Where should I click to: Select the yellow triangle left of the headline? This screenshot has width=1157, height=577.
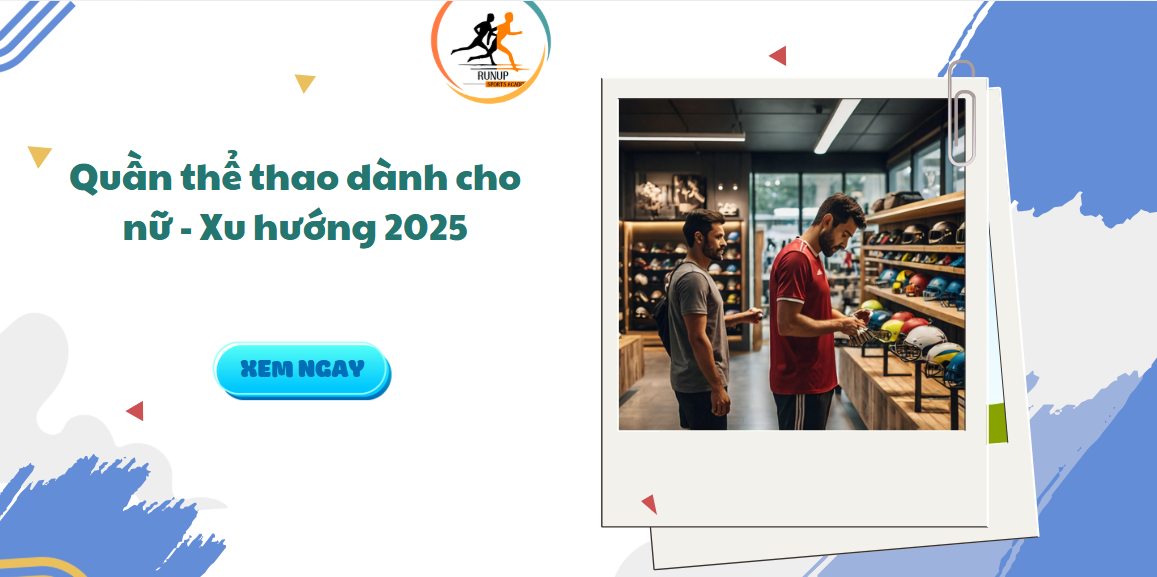pos(39,156)
